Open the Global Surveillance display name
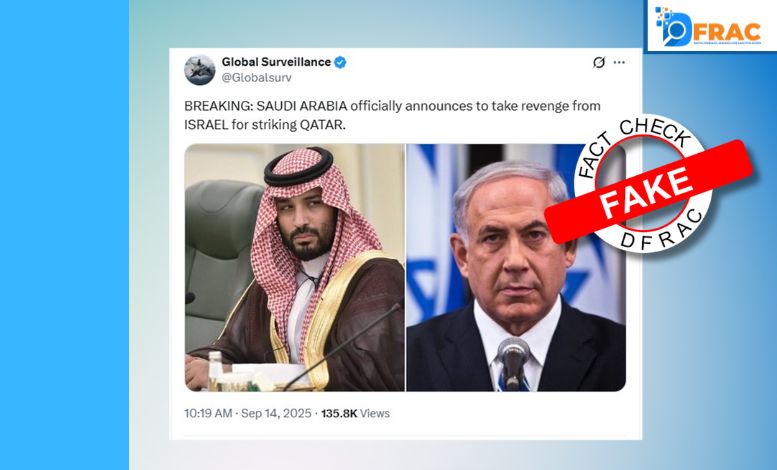Screen dimensions: 777x470 pos(276,62)
